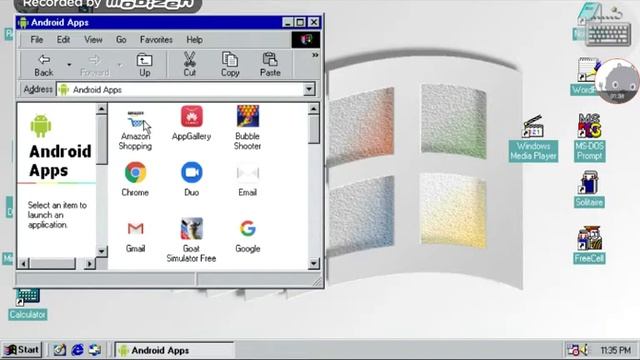Open Windows Media Player desktop shortcut
The width and height of the screenshot is (640, 360).
click(533, 139)
